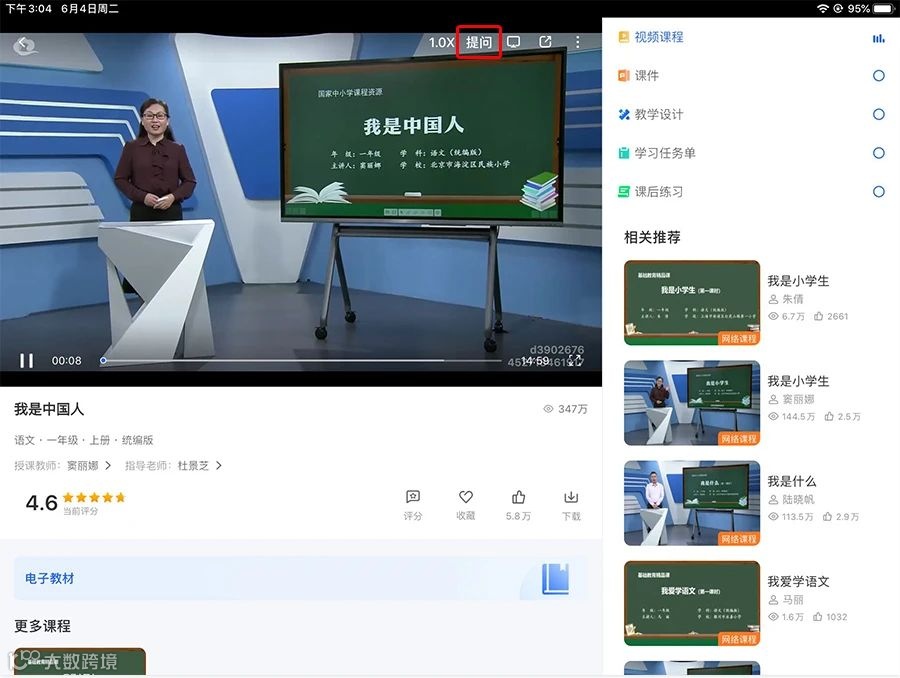Screen dimensions: 900x678
Task: Tap the battery 95% indicator
Action: pos(870,9)
